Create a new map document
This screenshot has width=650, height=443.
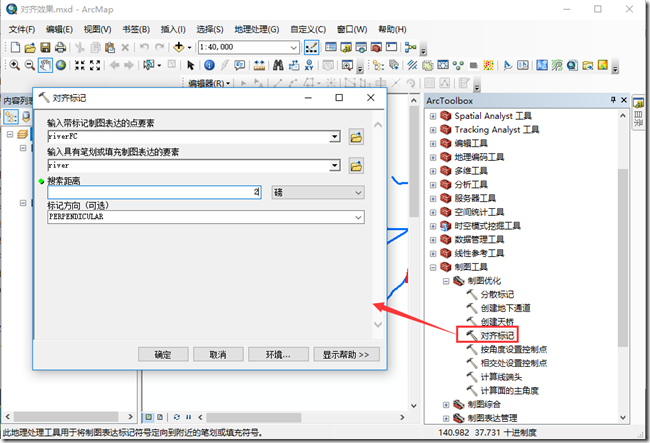15,47
